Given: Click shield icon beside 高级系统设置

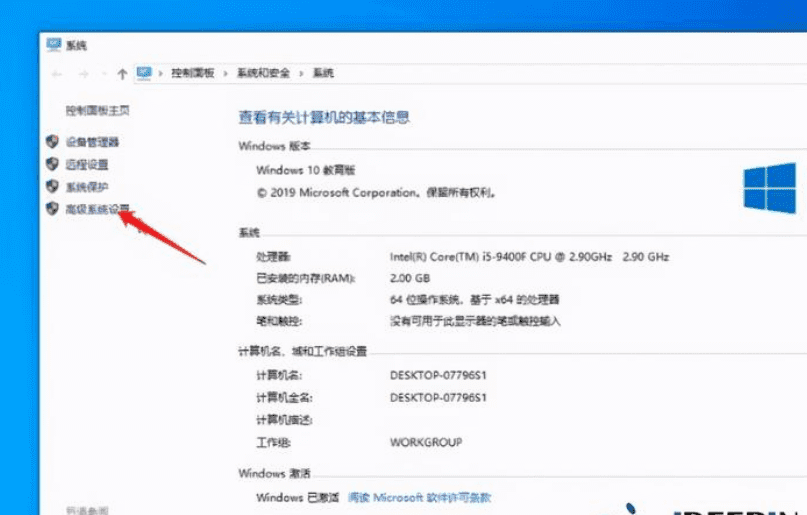Looking at the screenshot, I should (x=52, y=208).
